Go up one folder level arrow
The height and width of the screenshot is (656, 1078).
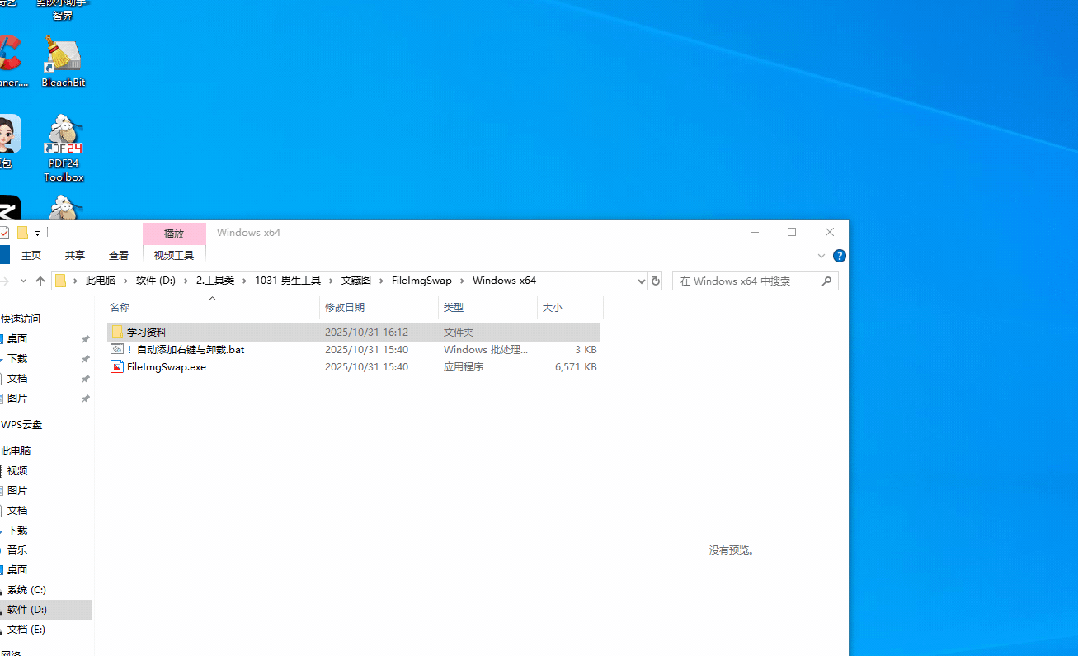[40, 281]
